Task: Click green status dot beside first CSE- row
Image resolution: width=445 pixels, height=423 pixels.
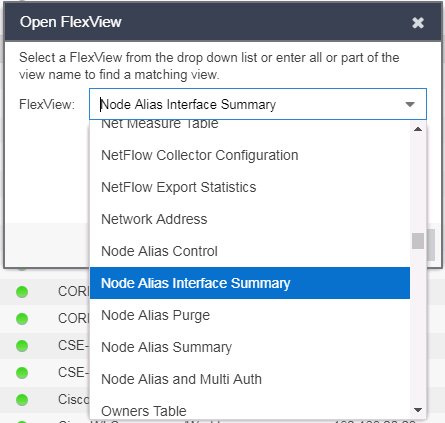Action: coord(22,345)
